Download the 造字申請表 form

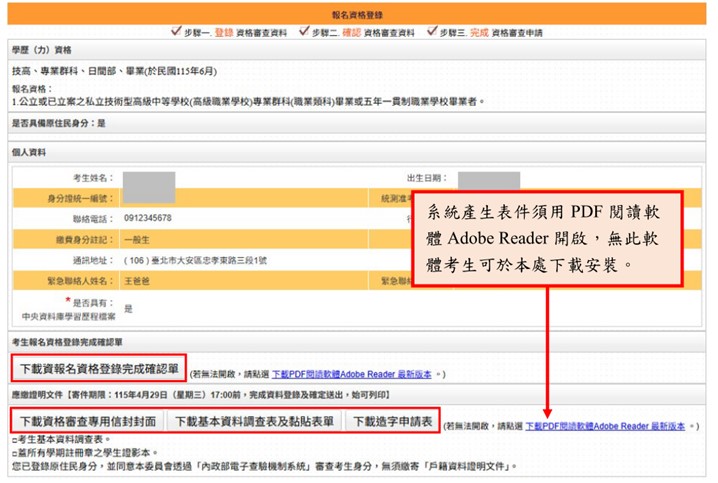click(x=393, y=422)
